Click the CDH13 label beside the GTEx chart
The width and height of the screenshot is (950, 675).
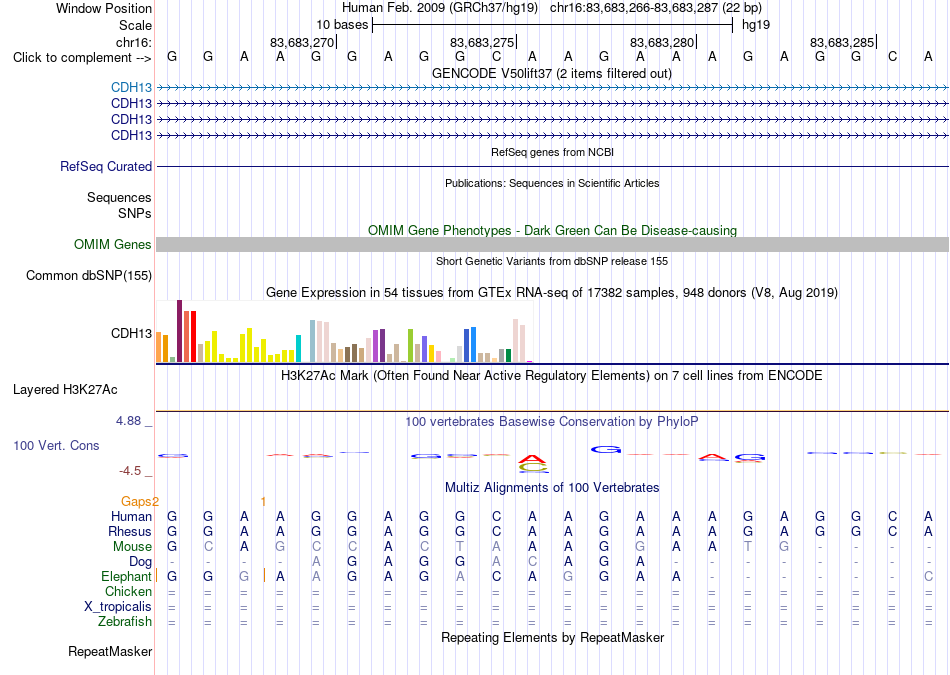point(131,333)
